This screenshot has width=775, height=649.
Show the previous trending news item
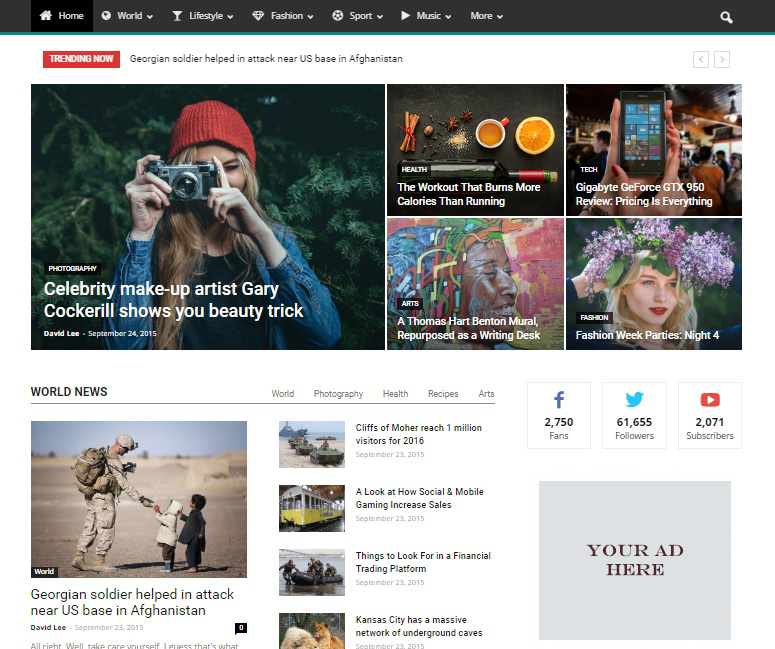(701, 60)
